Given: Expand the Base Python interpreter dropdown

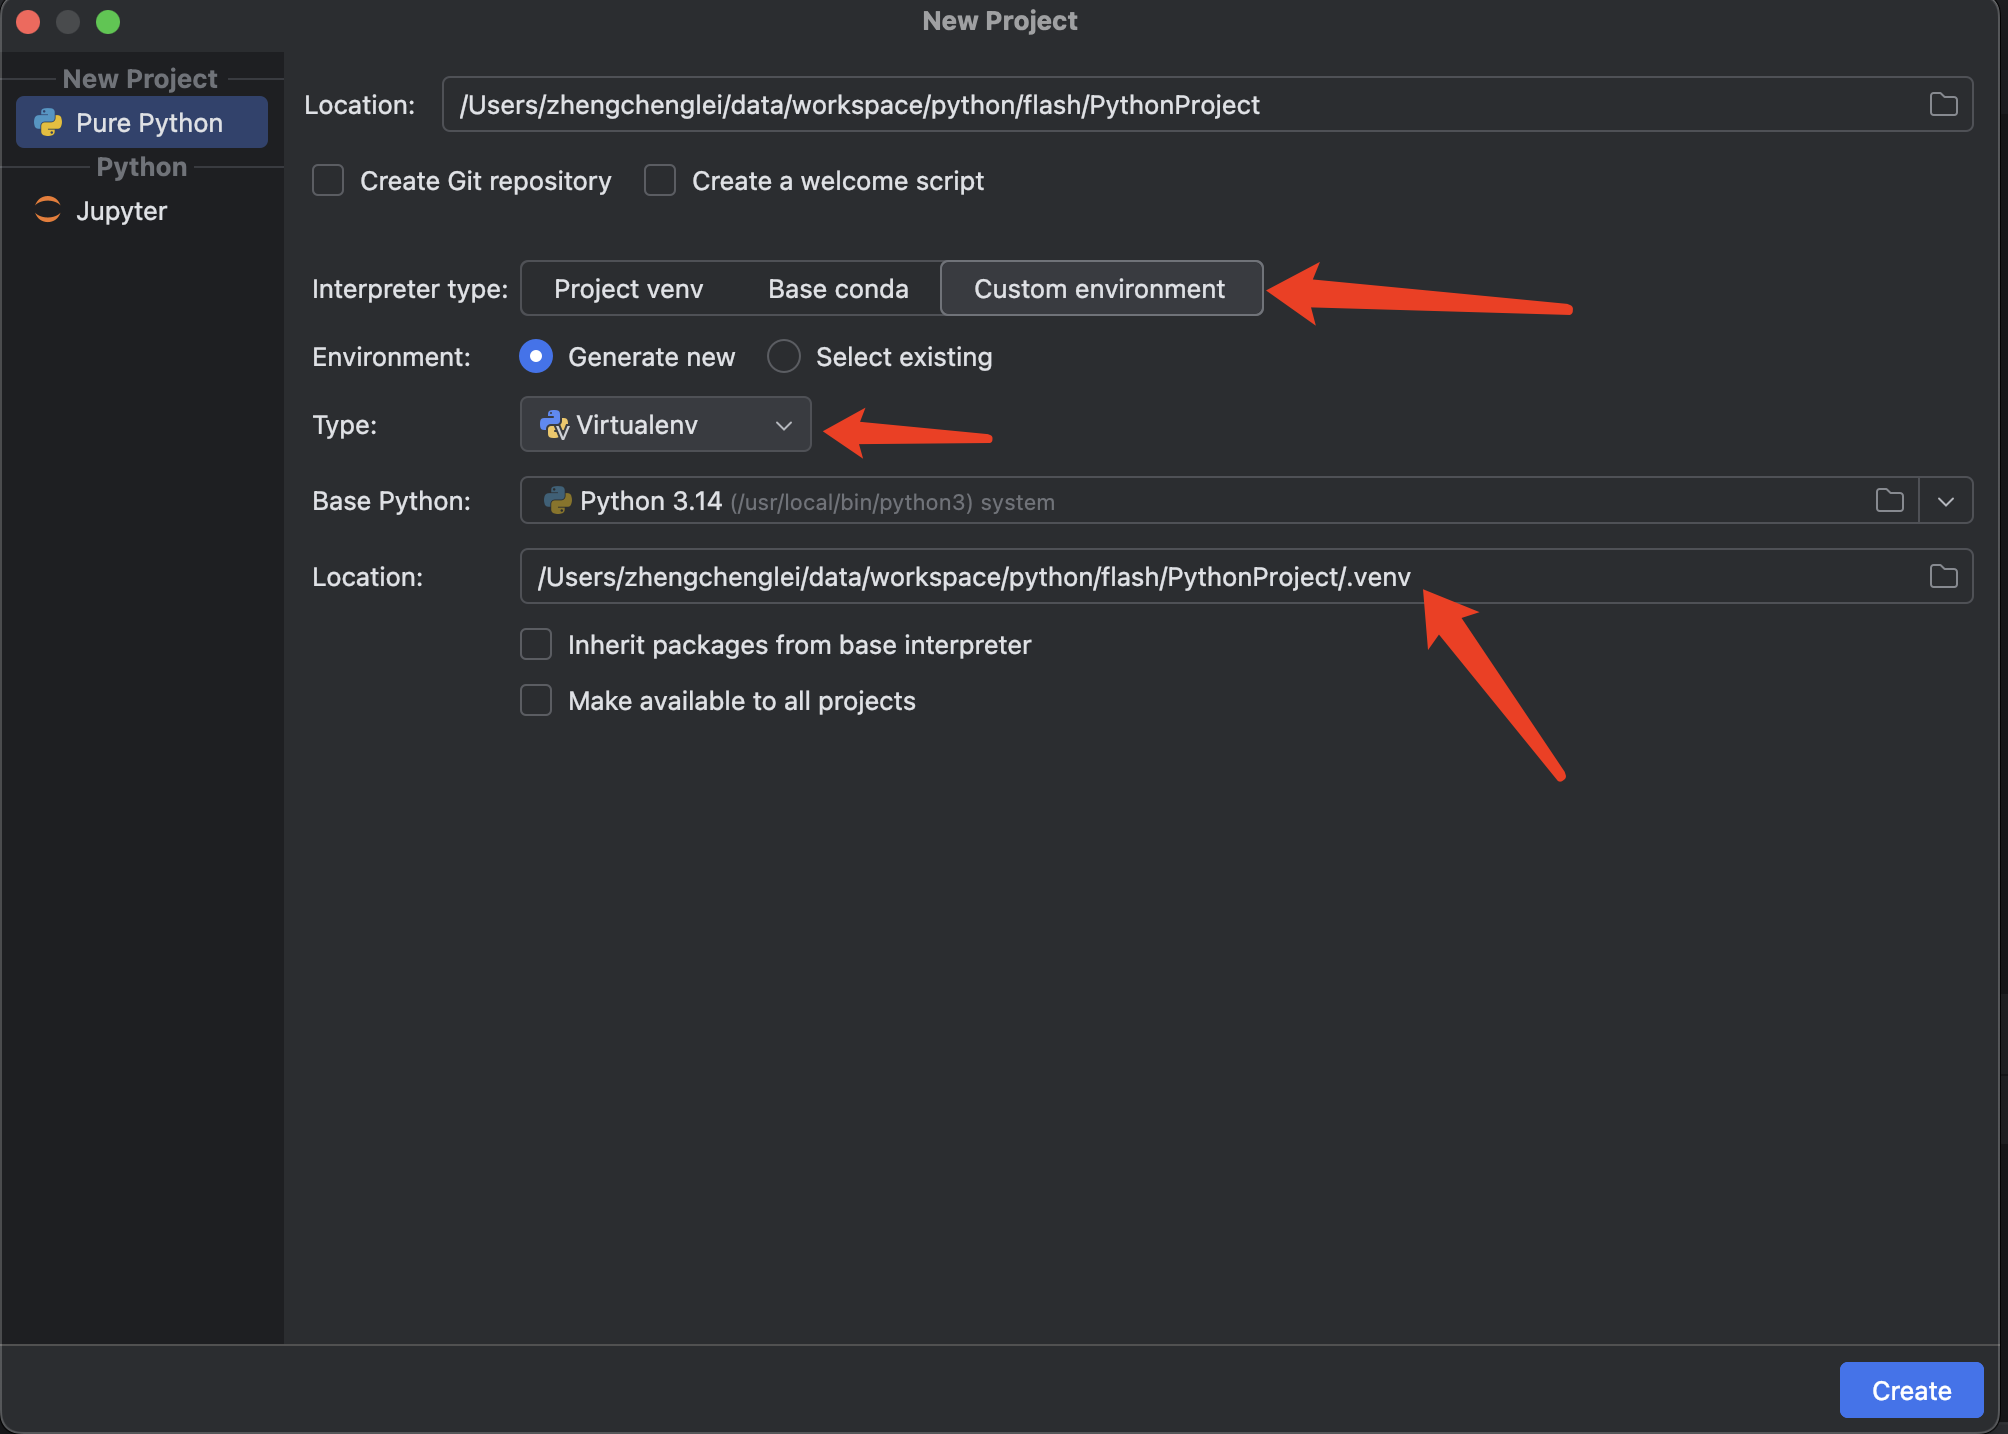Looking at the screenshot, I should point(1946,501).
